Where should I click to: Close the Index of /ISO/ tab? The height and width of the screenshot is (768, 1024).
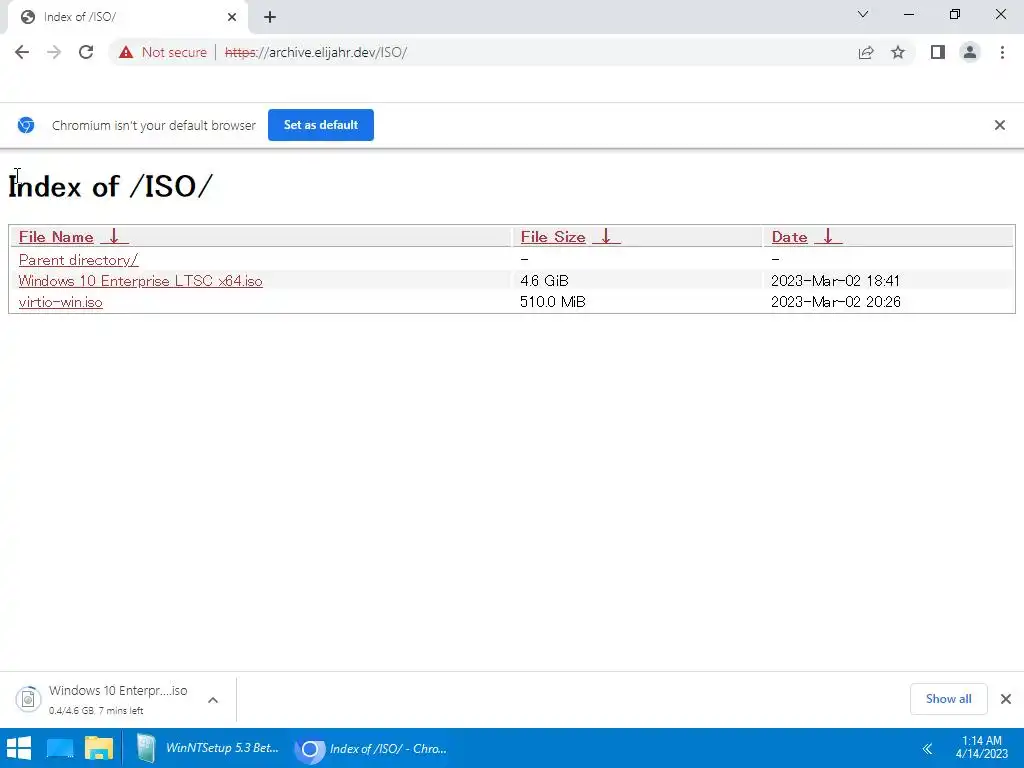(x=232, y=17)
